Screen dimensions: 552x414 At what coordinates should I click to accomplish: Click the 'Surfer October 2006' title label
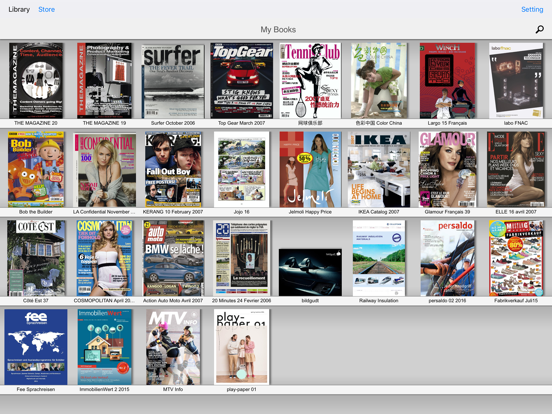coord(173,123)
